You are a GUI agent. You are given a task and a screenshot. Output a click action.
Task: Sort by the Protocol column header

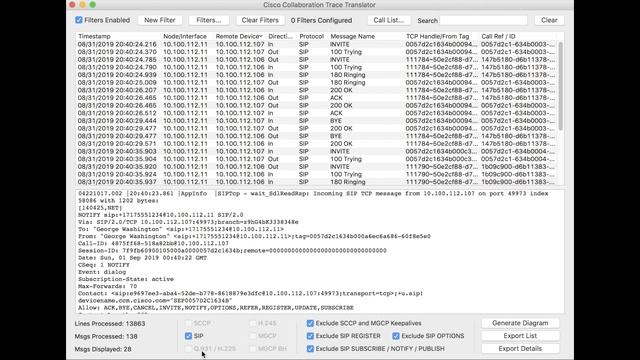coord(311,36)
